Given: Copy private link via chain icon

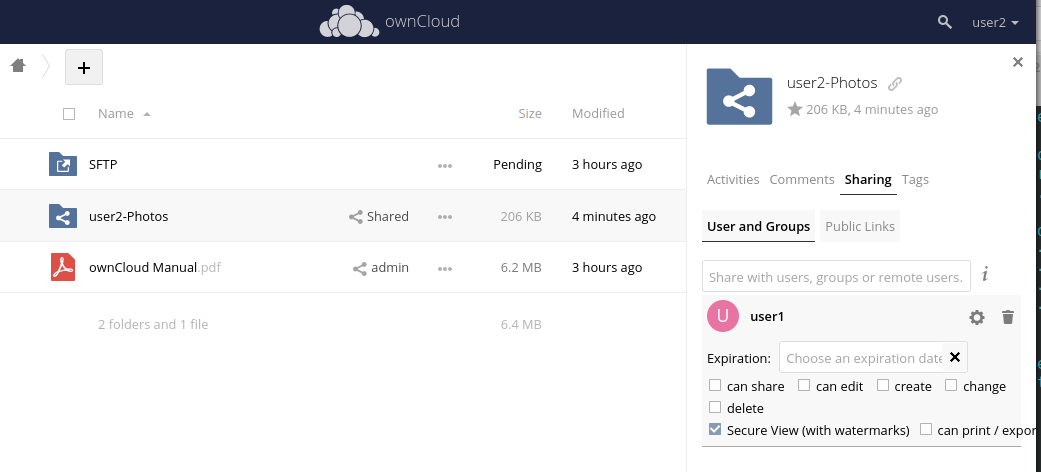Looking at the screenshot, I should tap(895, 84).
